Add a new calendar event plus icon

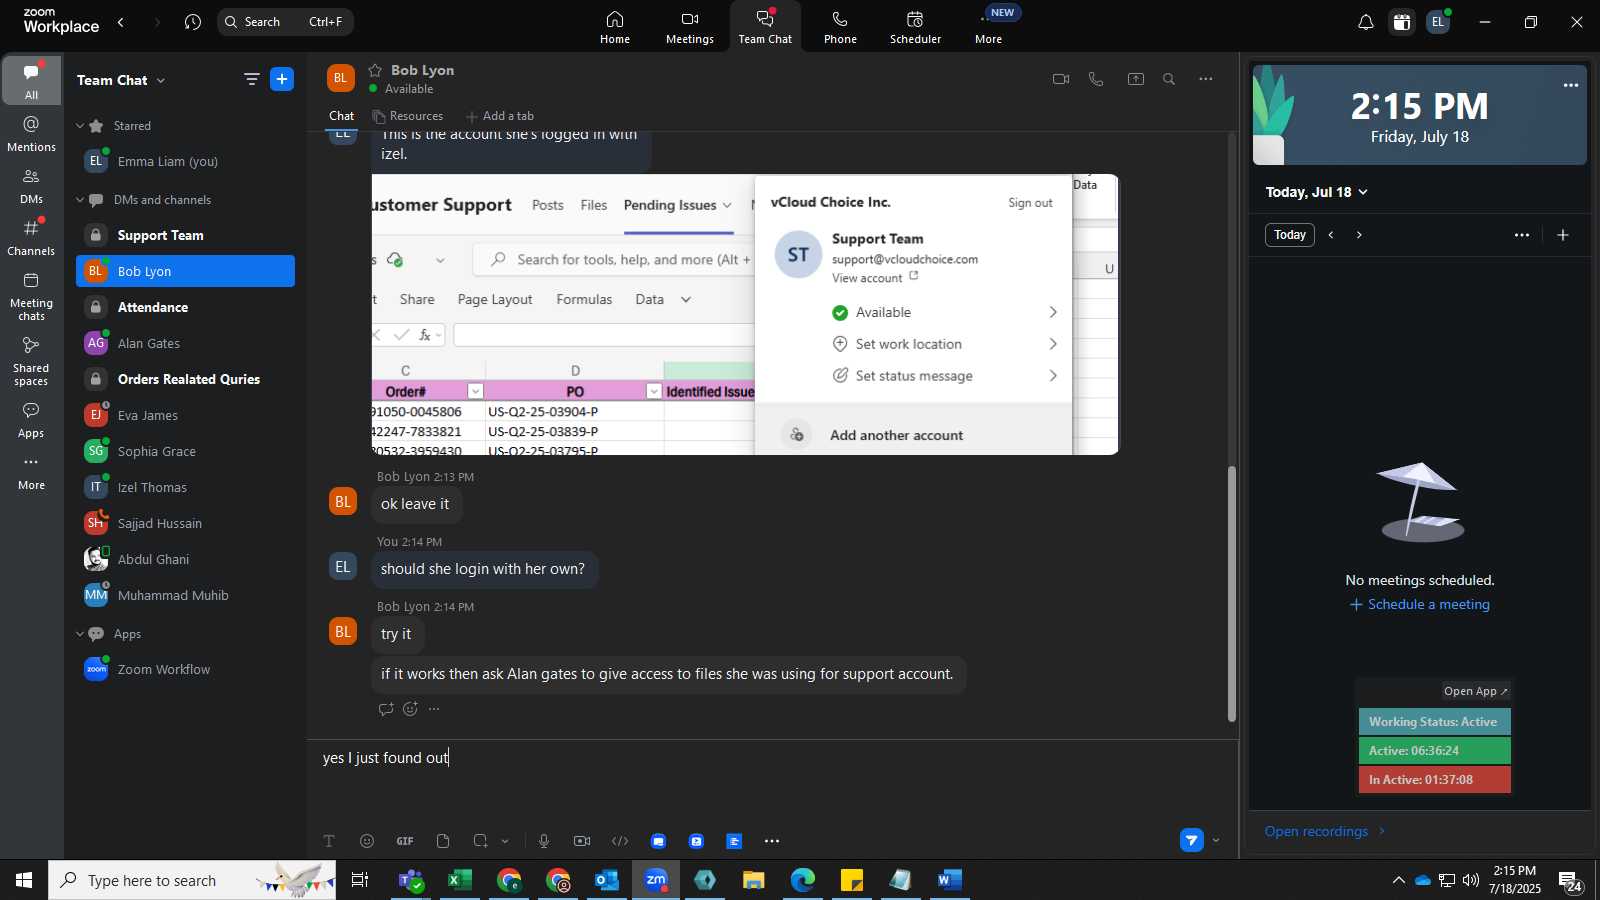[1563, 235]
